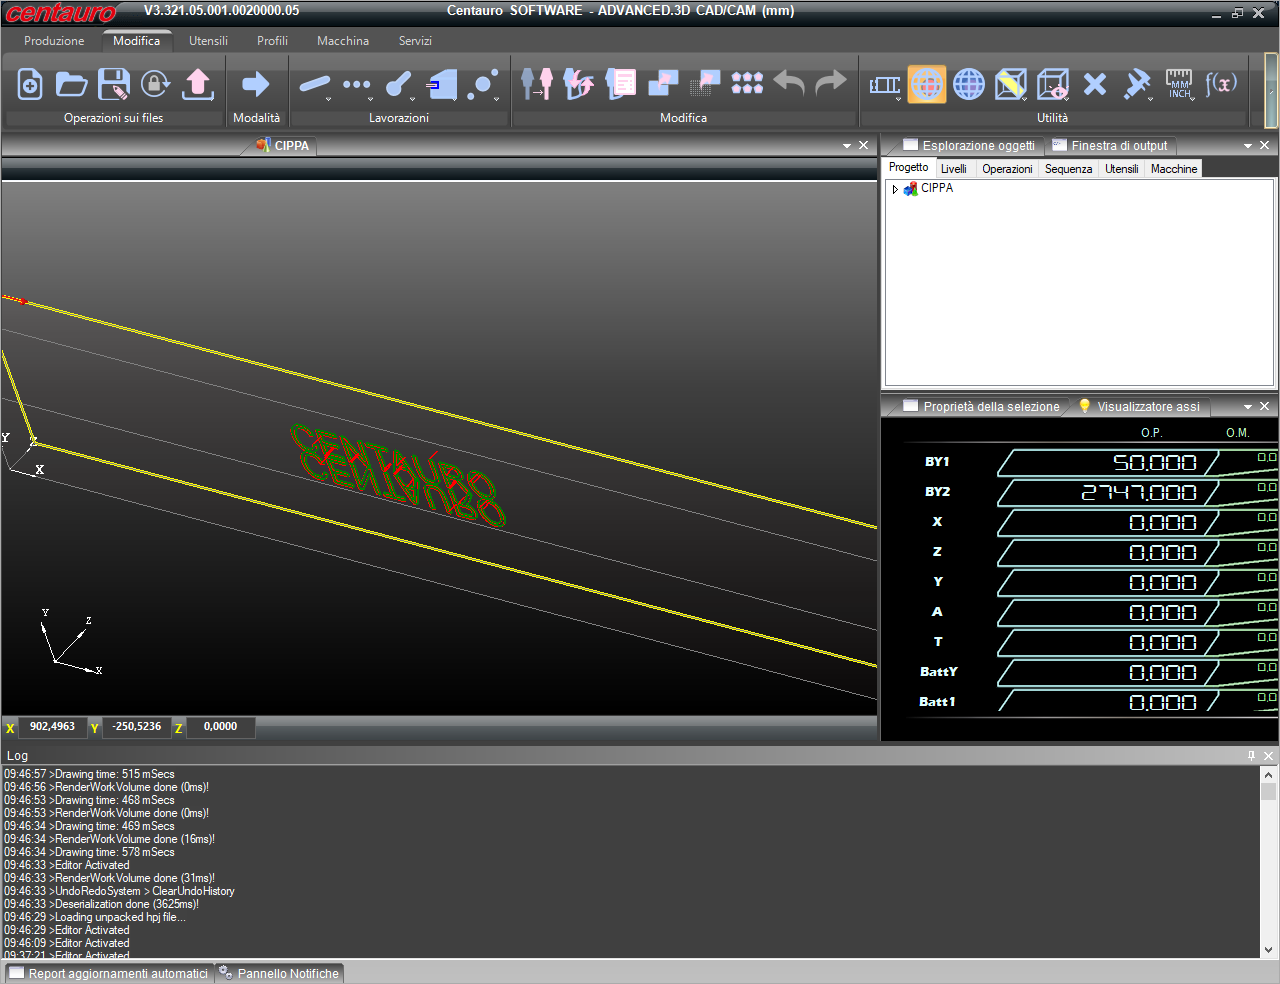The image size is (1280, 984).
Task: Click the cube with eye visibility icon
Action: tap(1053, 85)
